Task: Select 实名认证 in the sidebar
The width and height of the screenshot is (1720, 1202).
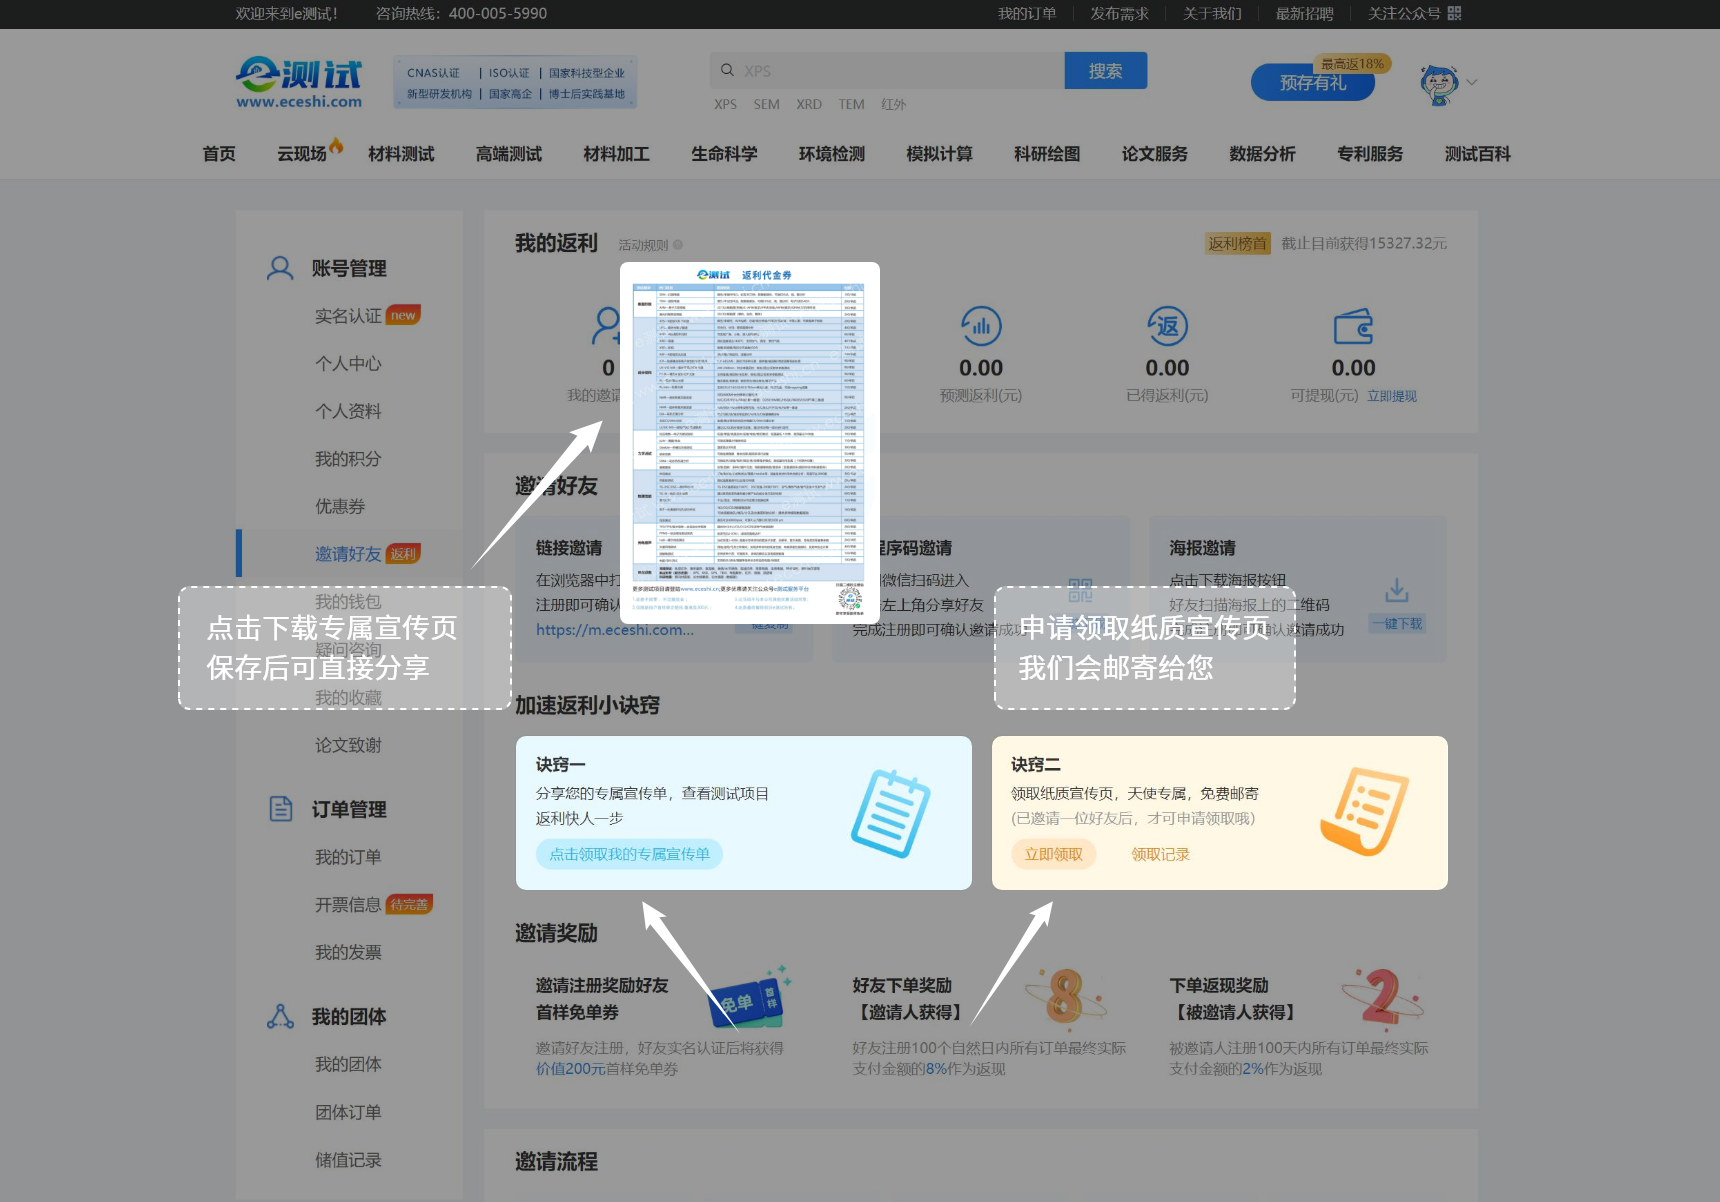Action: 348,316
